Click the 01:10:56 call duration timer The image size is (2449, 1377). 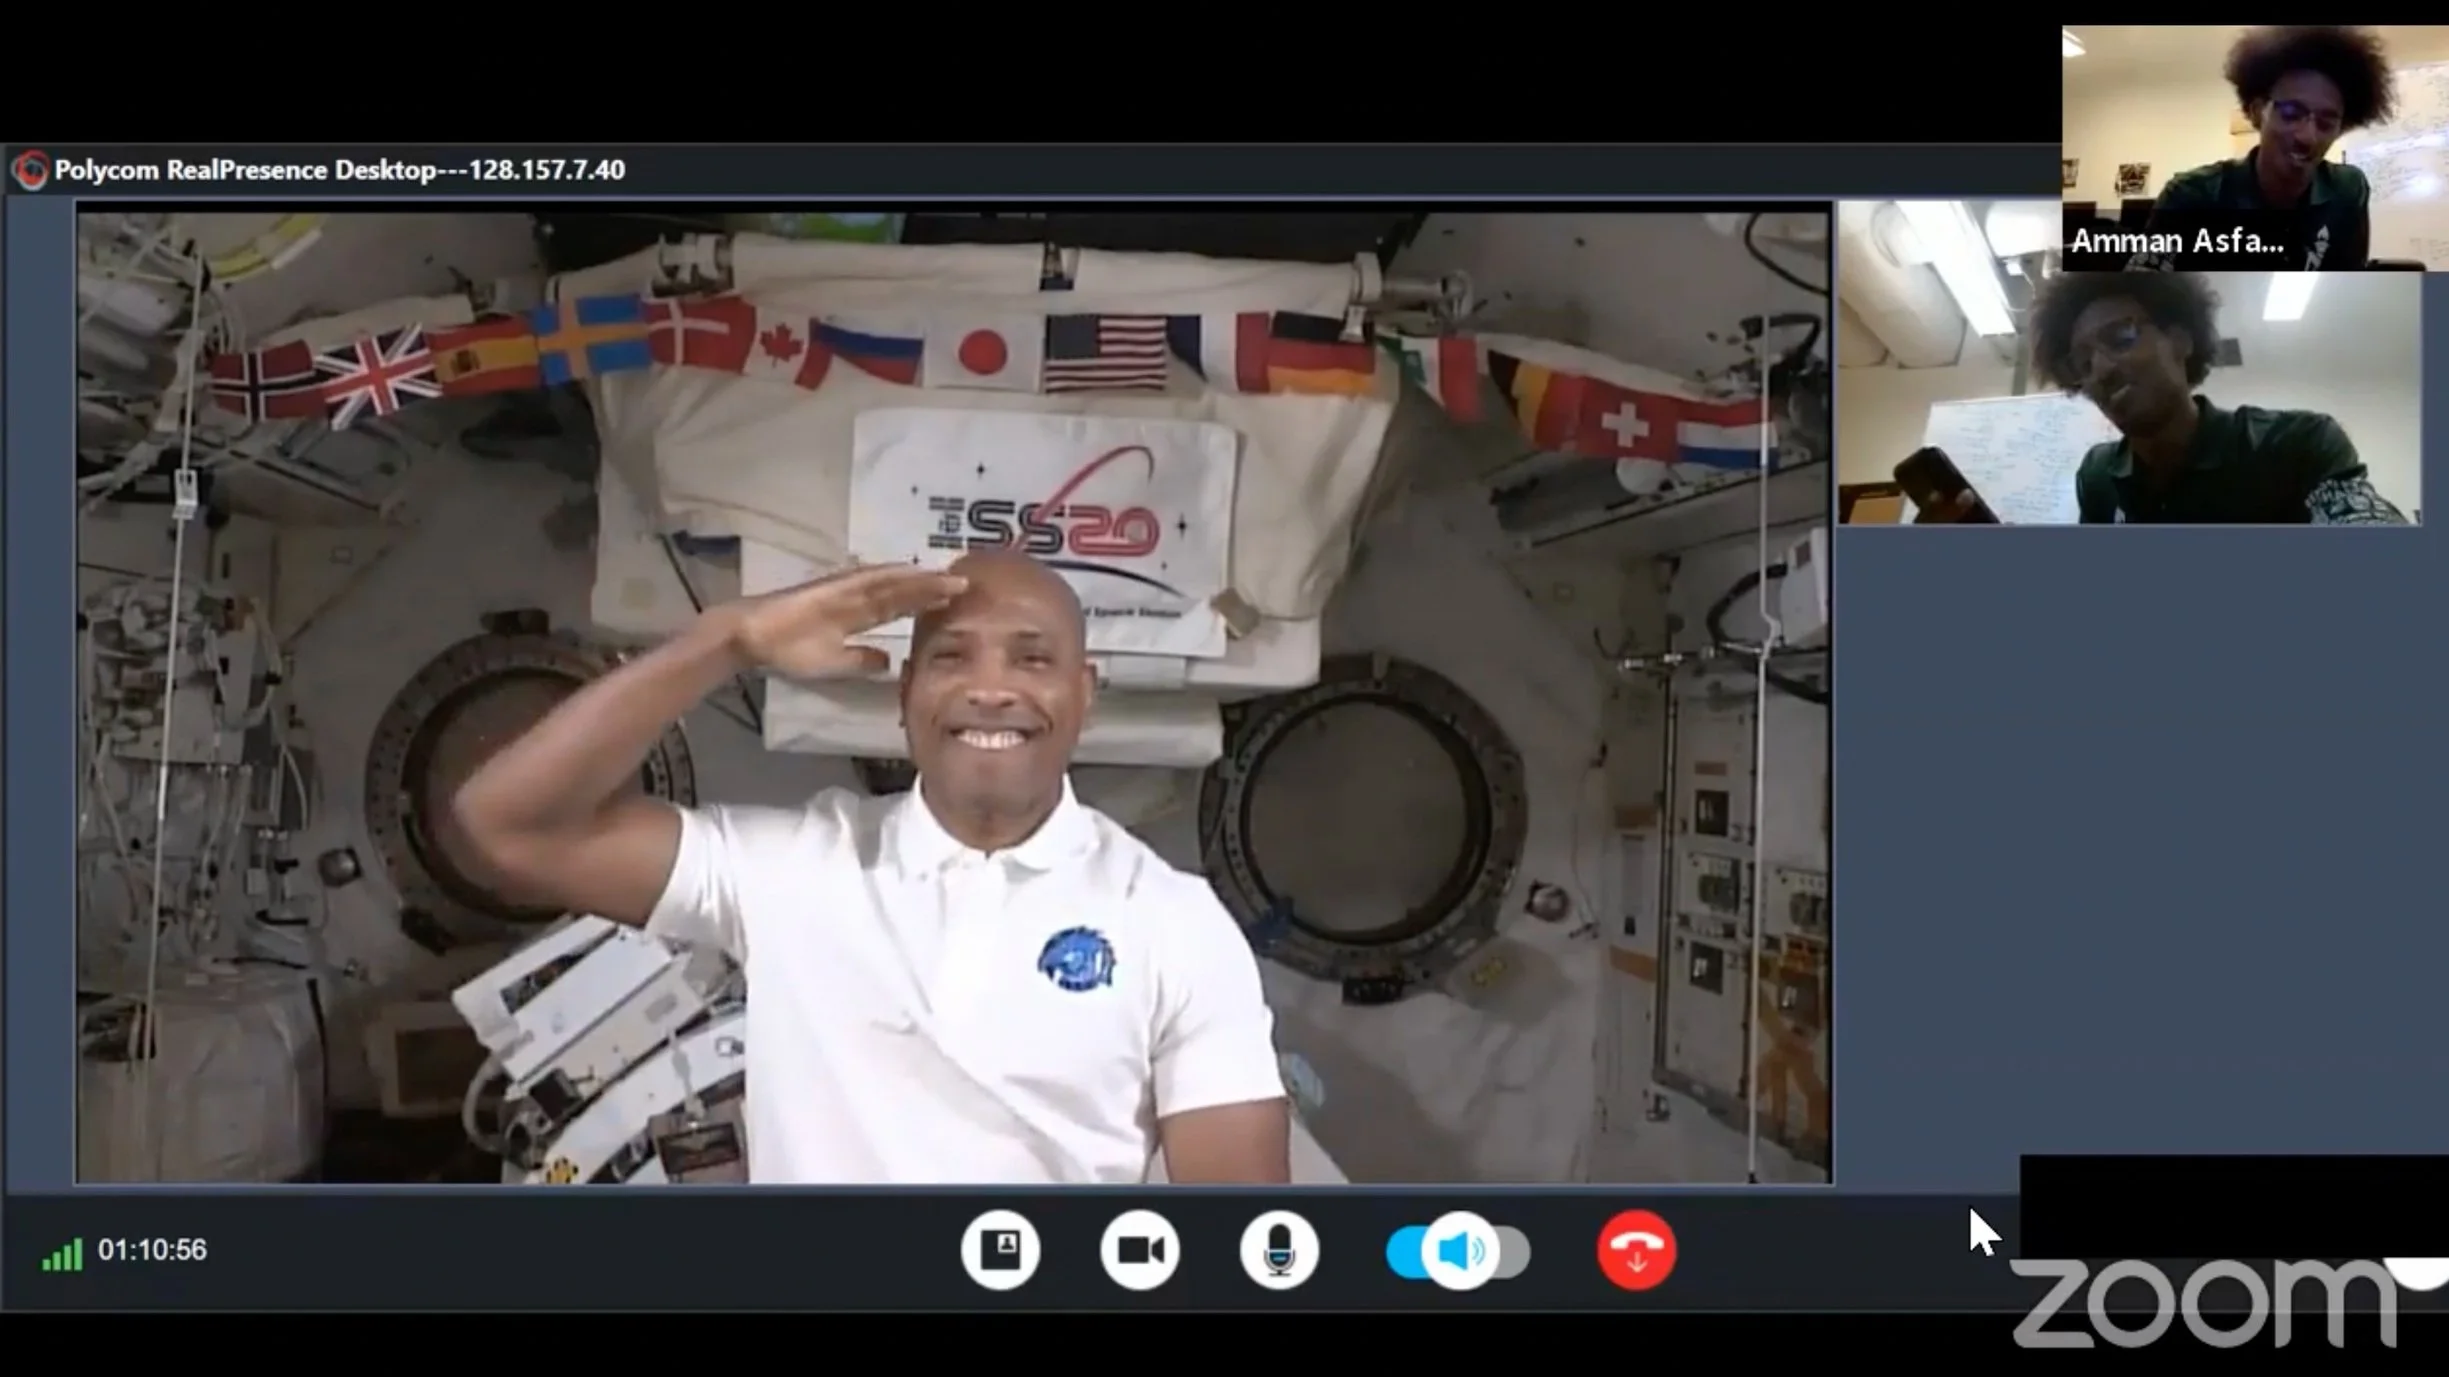pos(152,1250)
